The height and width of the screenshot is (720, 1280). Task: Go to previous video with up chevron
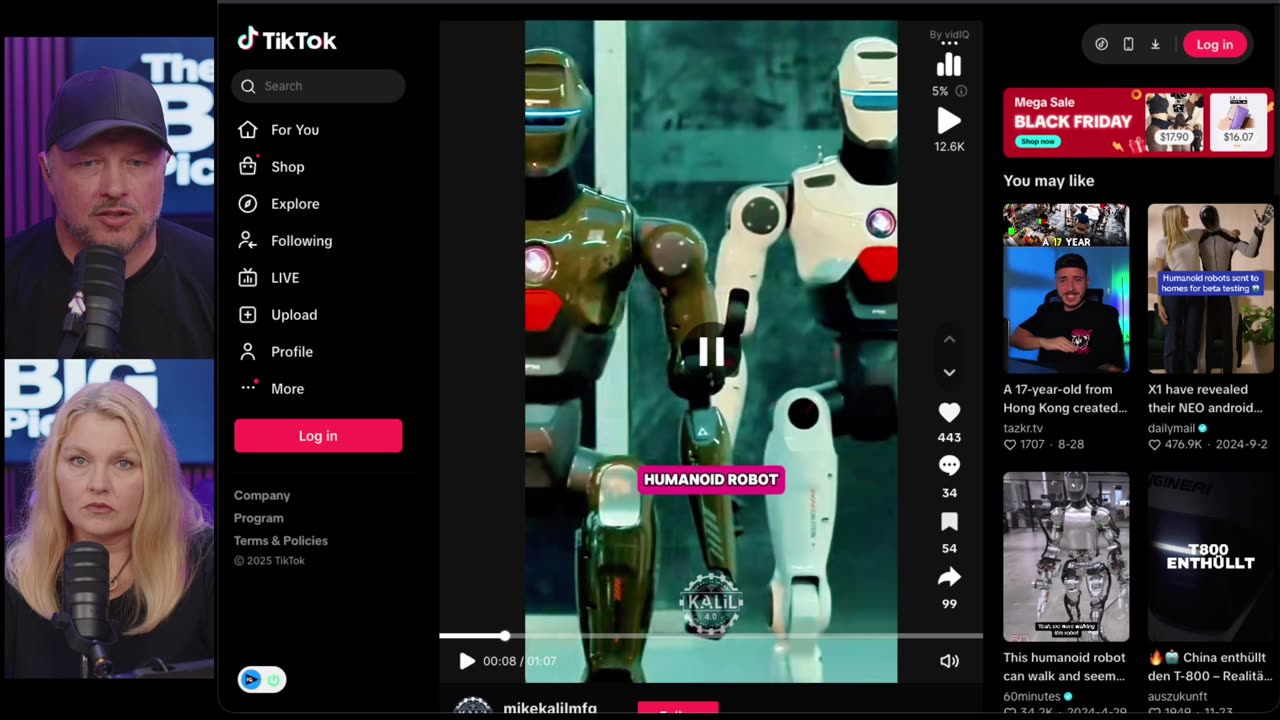[x=949, y=340]
